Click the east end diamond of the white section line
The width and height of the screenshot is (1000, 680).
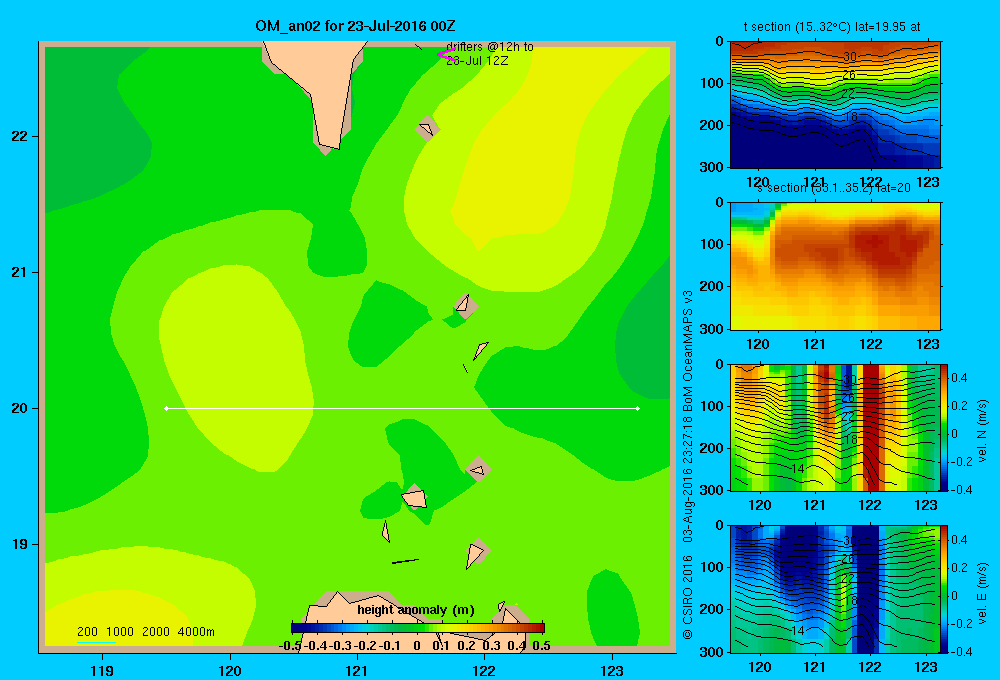click(637, 408)
